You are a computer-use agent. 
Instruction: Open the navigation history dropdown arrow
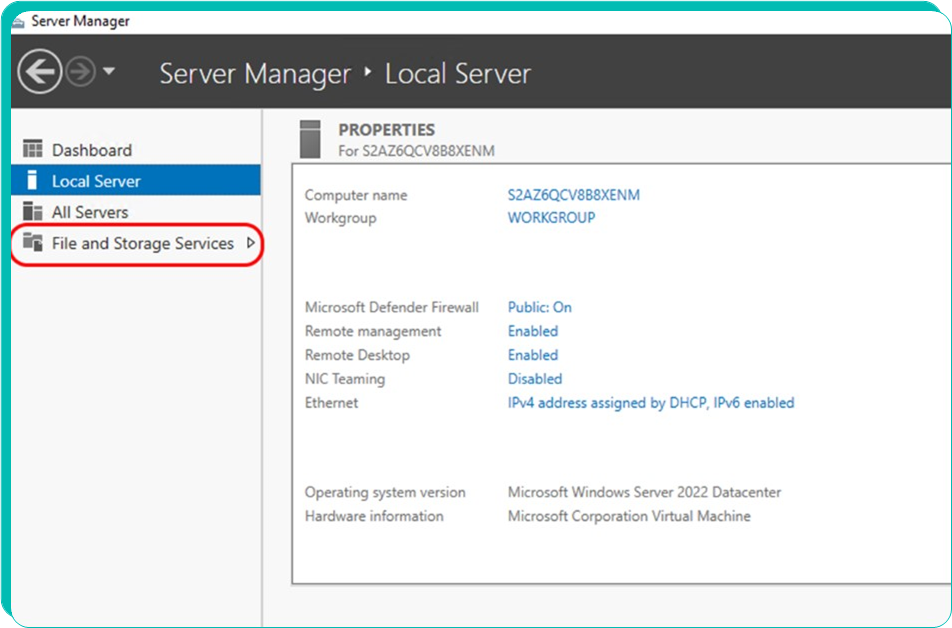109,71
